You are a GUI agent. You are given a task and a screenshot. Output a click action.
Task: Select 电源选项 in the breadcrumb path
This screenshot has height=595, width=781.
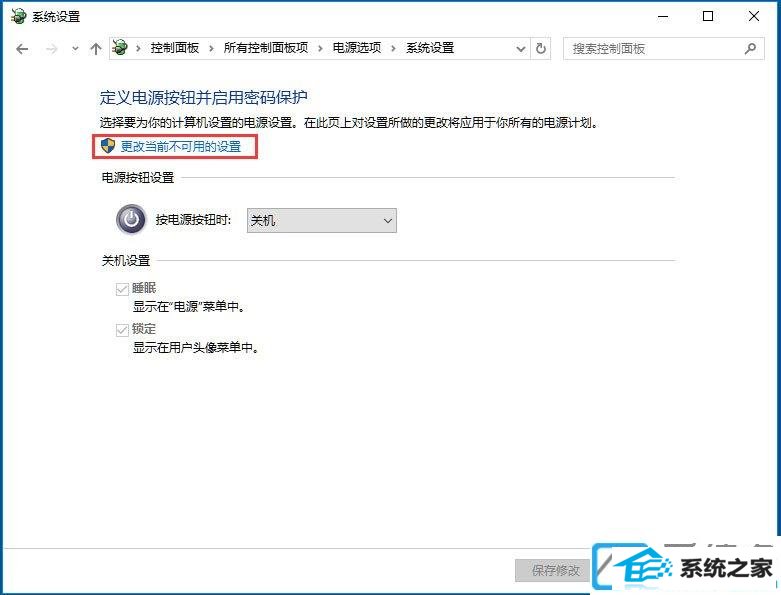357,48
